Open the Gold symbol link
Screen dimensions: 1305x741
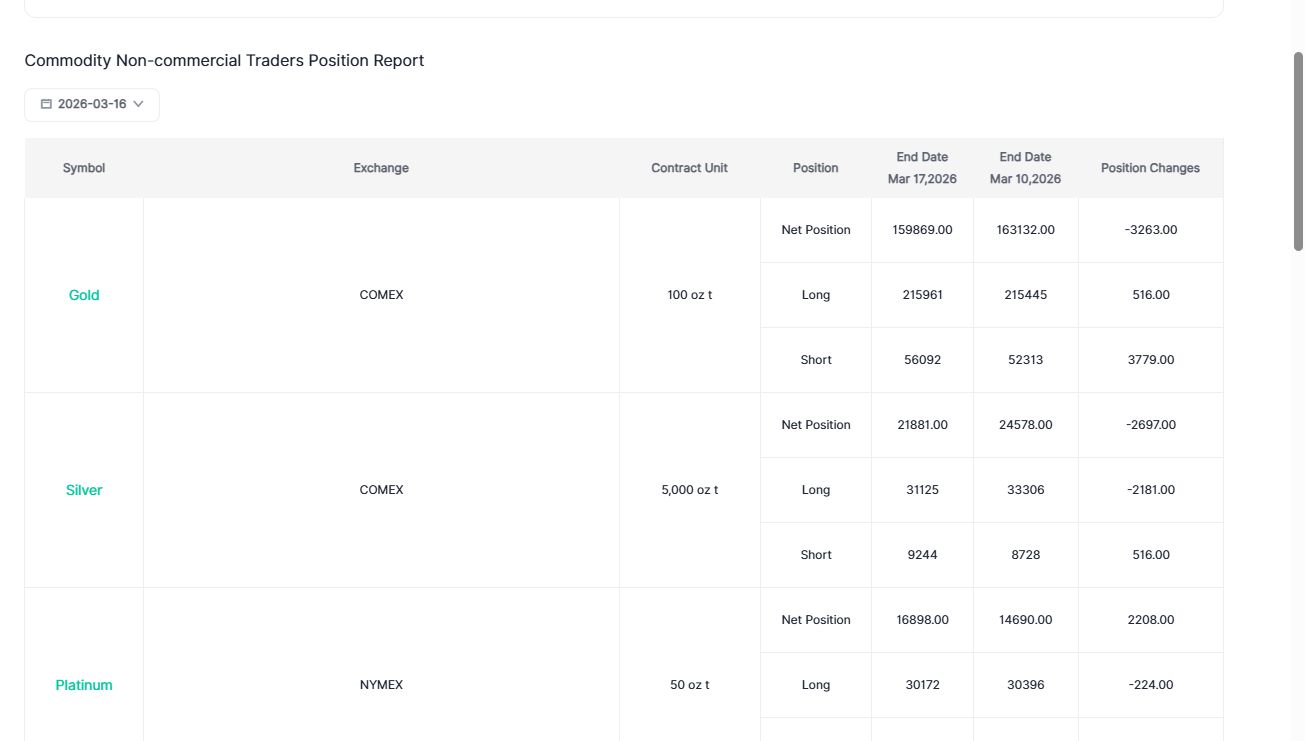click(84, 295)
